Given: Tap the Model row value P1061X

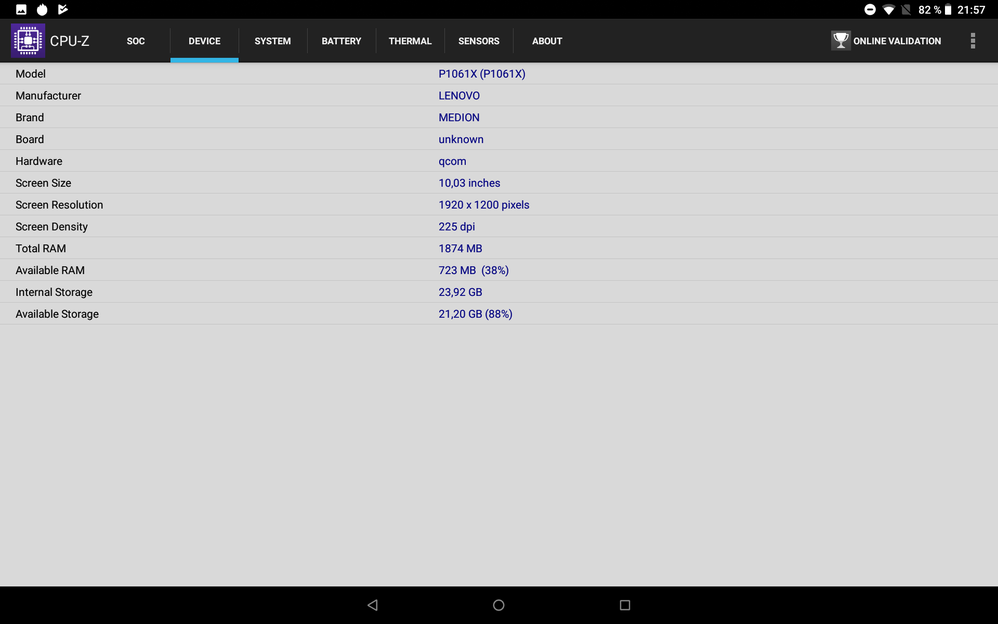Looking at the screenshot, I should 481,74.
